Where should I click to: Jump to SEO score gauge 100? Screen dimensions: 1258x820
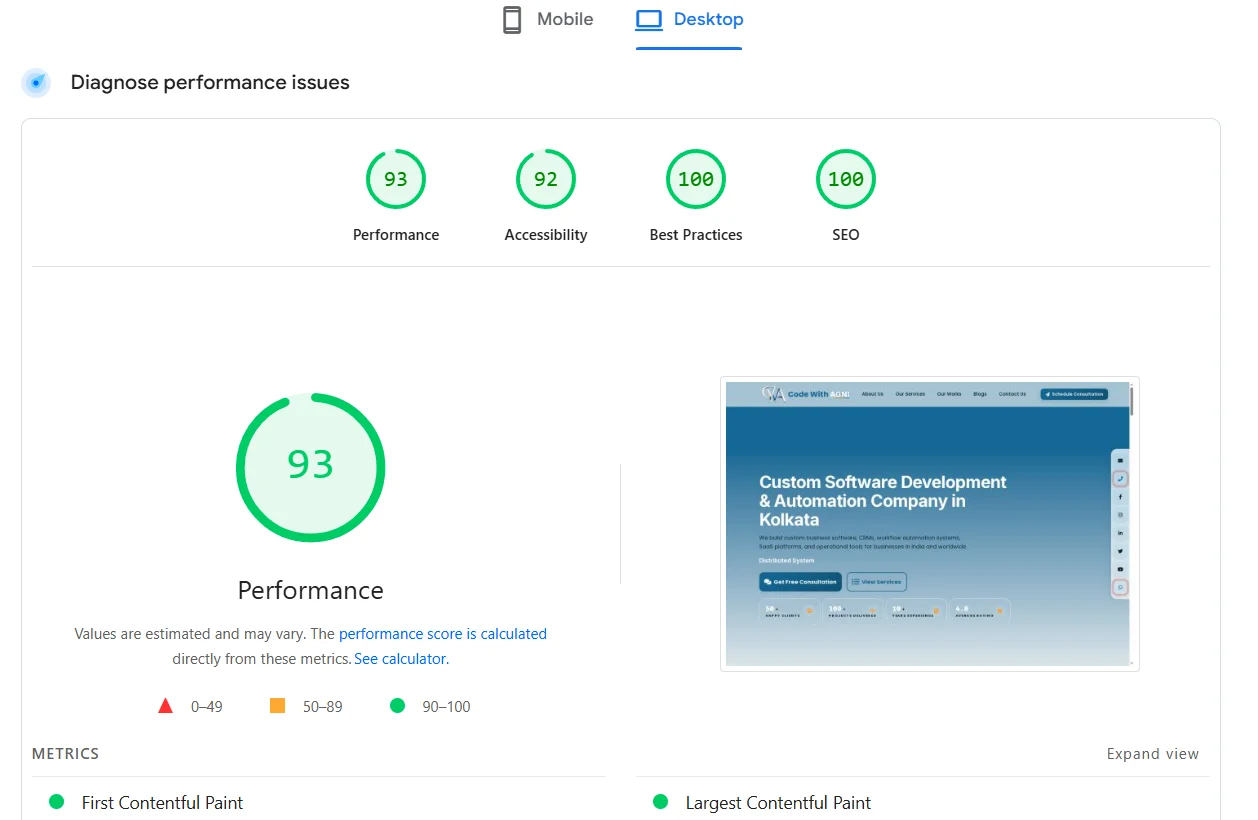click(846, 179)
